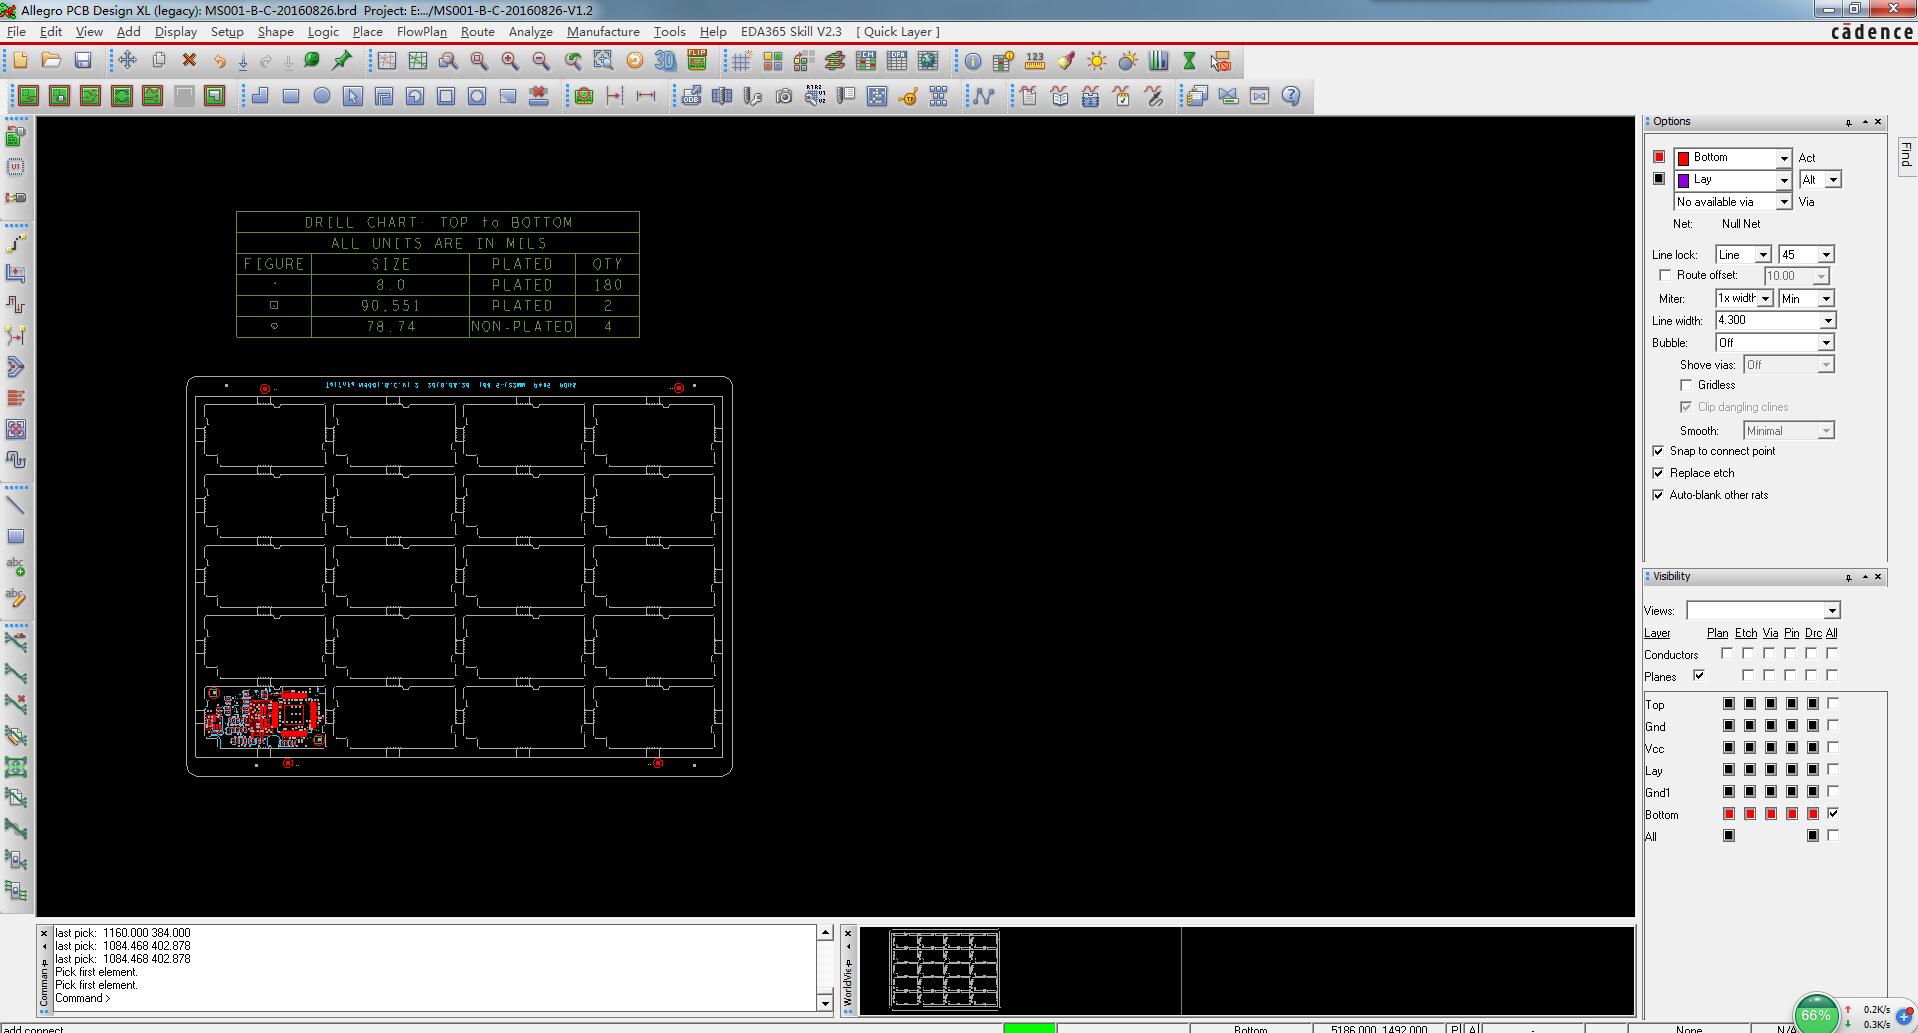The image size is (1918, 1033).
Task: Click the Gnd layer Pin color swatch
Action: pyautogui.click(x=1792, y=726)
